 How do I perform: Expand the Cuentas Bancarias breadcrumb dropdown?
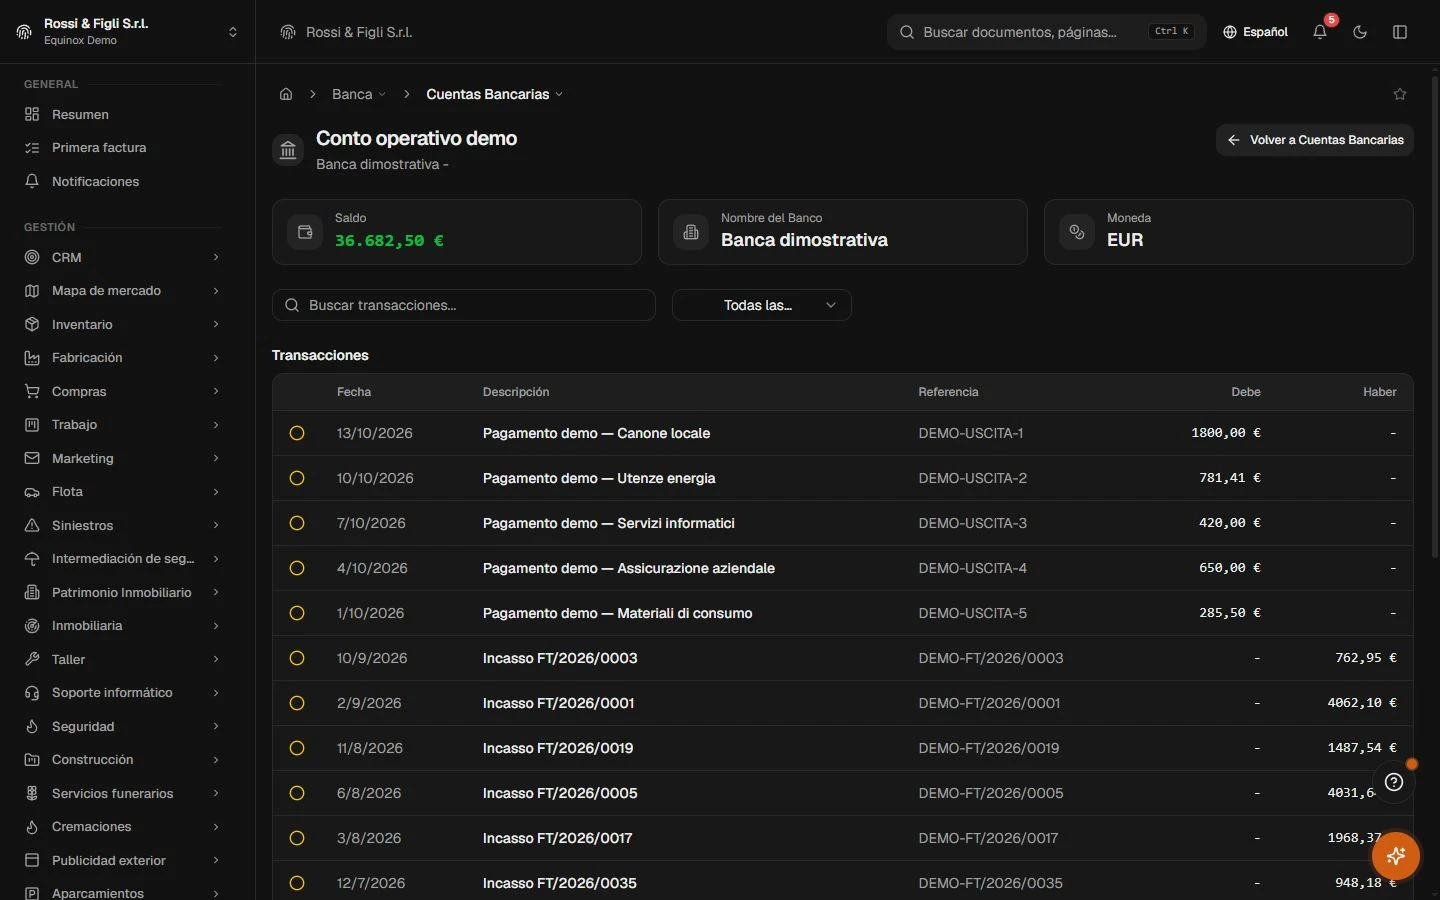pos(495,94)
